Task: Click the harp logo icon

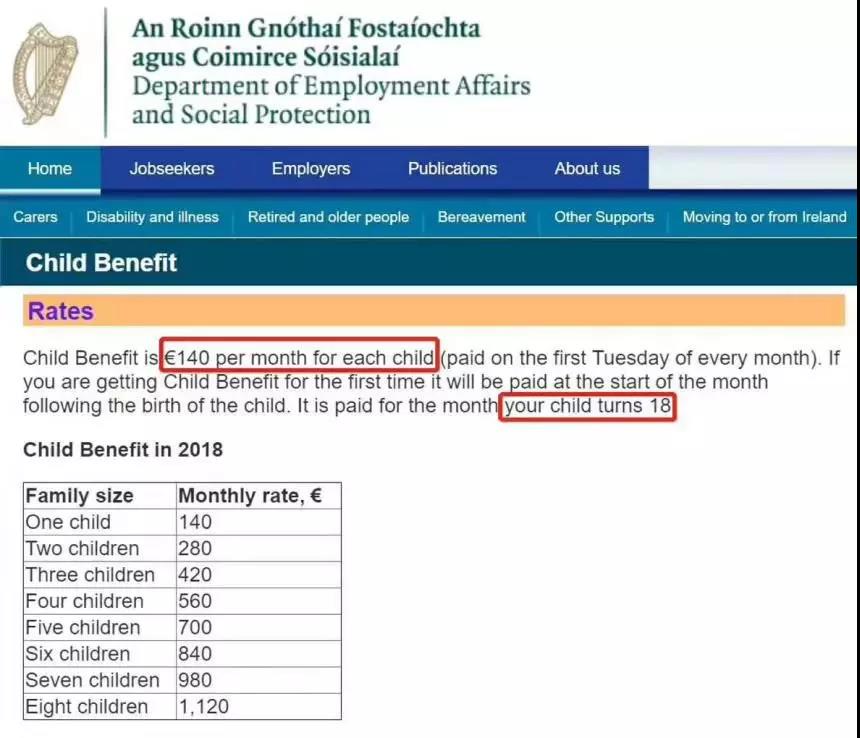Action: pos(44,74)
